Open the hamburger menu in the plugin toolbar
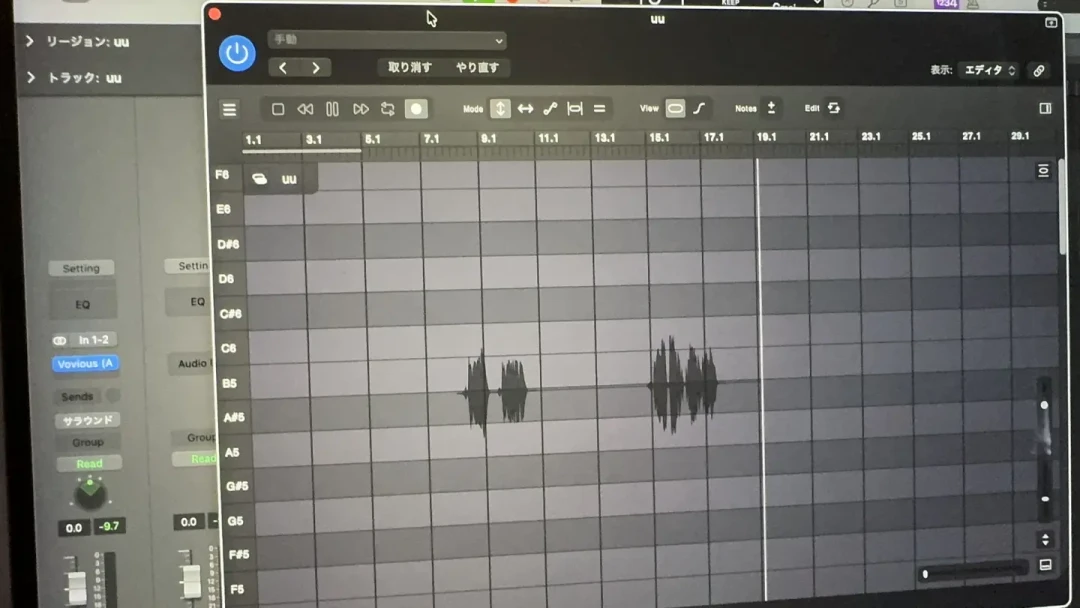This screenshot has height=608, width=1080. point(229,109)
